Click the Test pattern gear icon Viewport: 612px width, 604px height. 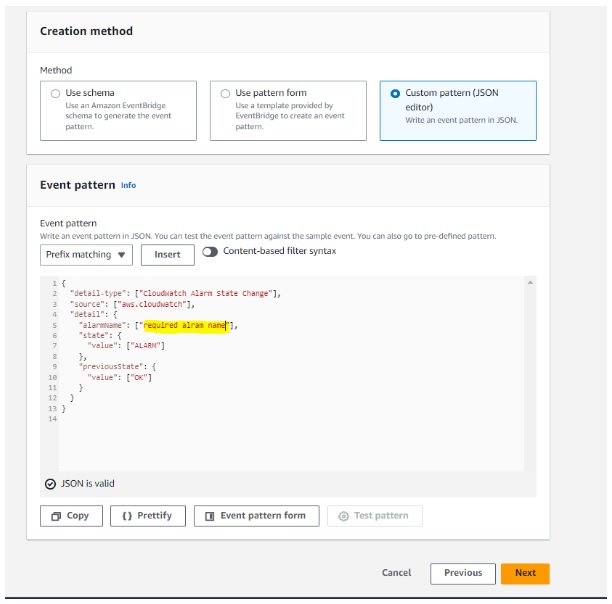pyautogui.click(x=343, y=516)
